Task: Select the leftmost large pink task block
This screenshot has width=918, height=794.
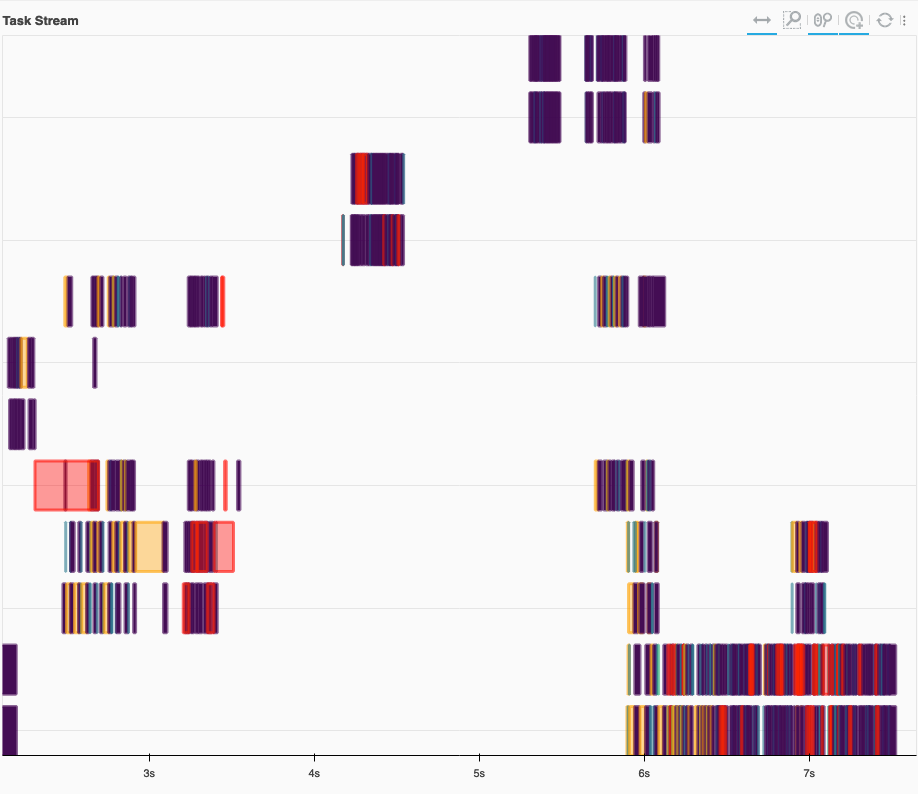Action: [x=49, y=485]
